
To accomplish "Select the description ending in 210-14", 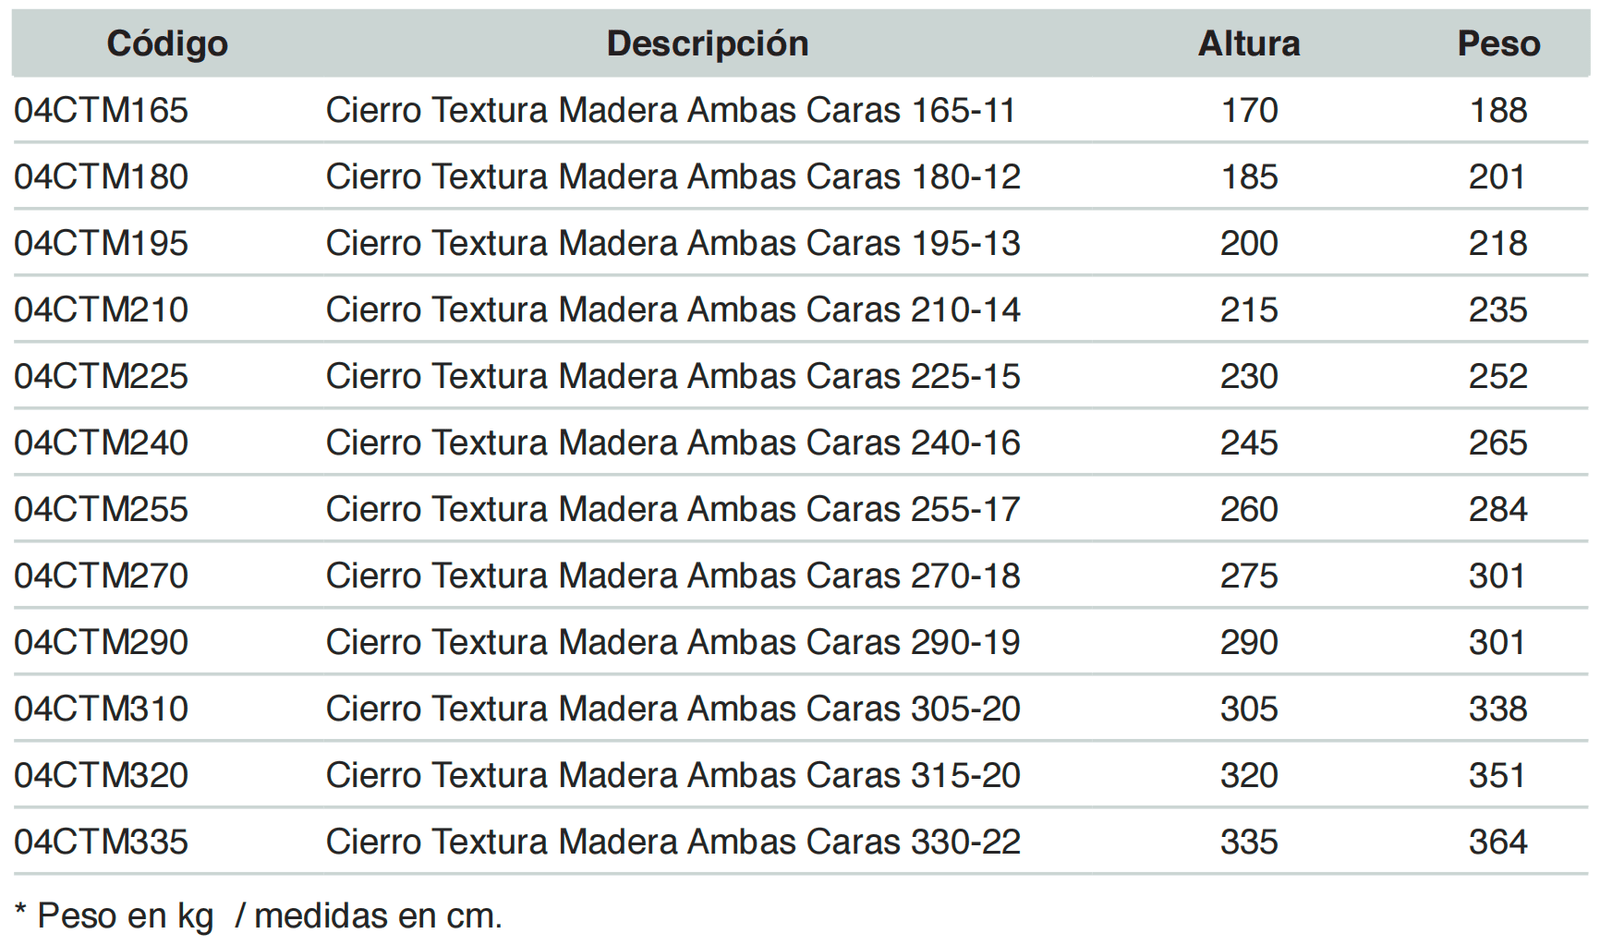I will pos(673,310).
